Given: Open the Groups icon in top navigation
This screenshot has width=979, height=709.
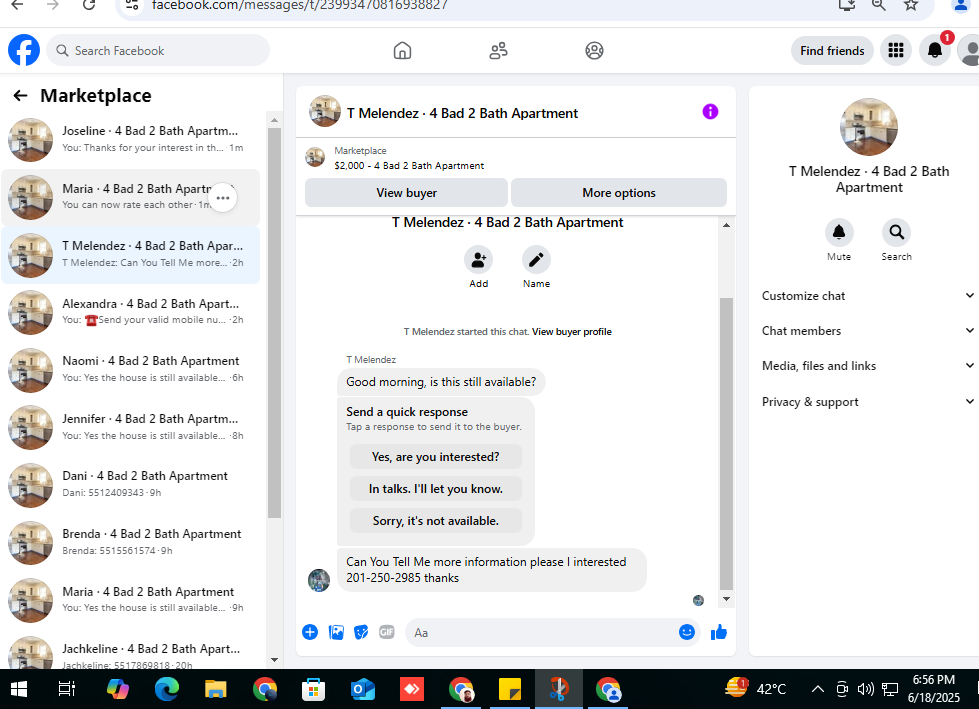Looking at the screenshot, I should tap(594, 51).
